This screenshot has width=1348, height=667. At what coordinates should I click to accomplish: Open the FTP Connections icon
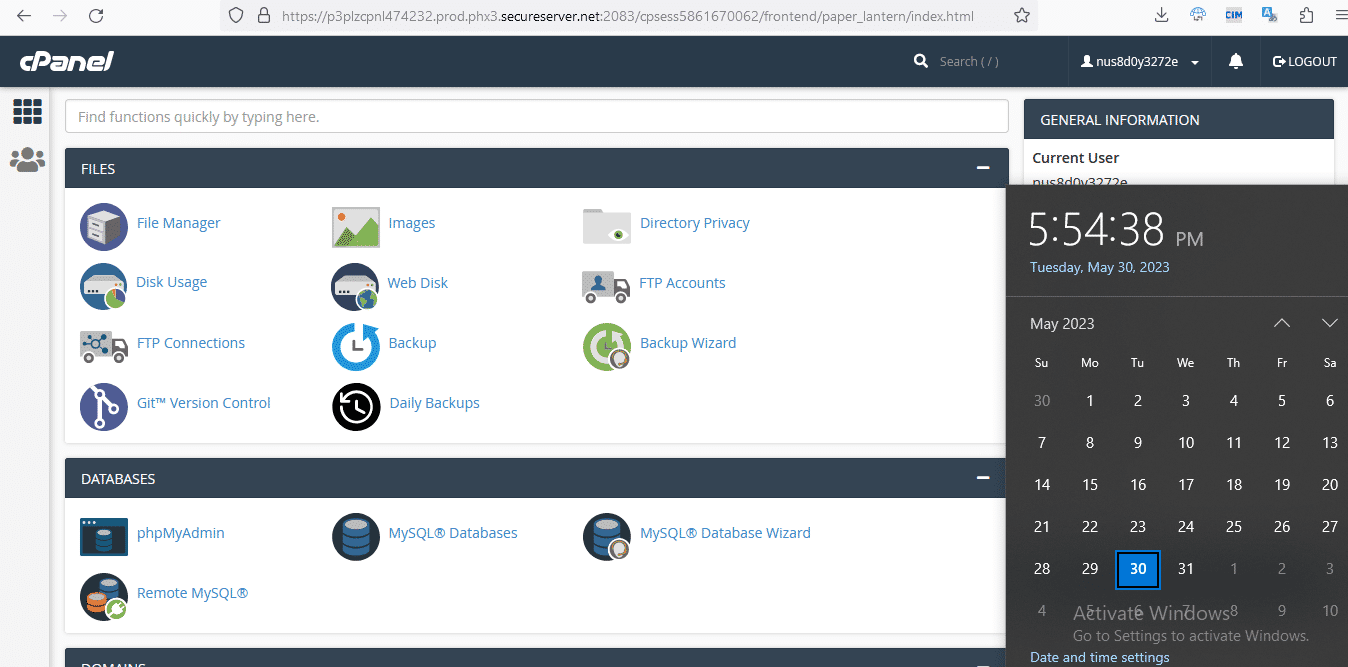(x=104, y=346)
